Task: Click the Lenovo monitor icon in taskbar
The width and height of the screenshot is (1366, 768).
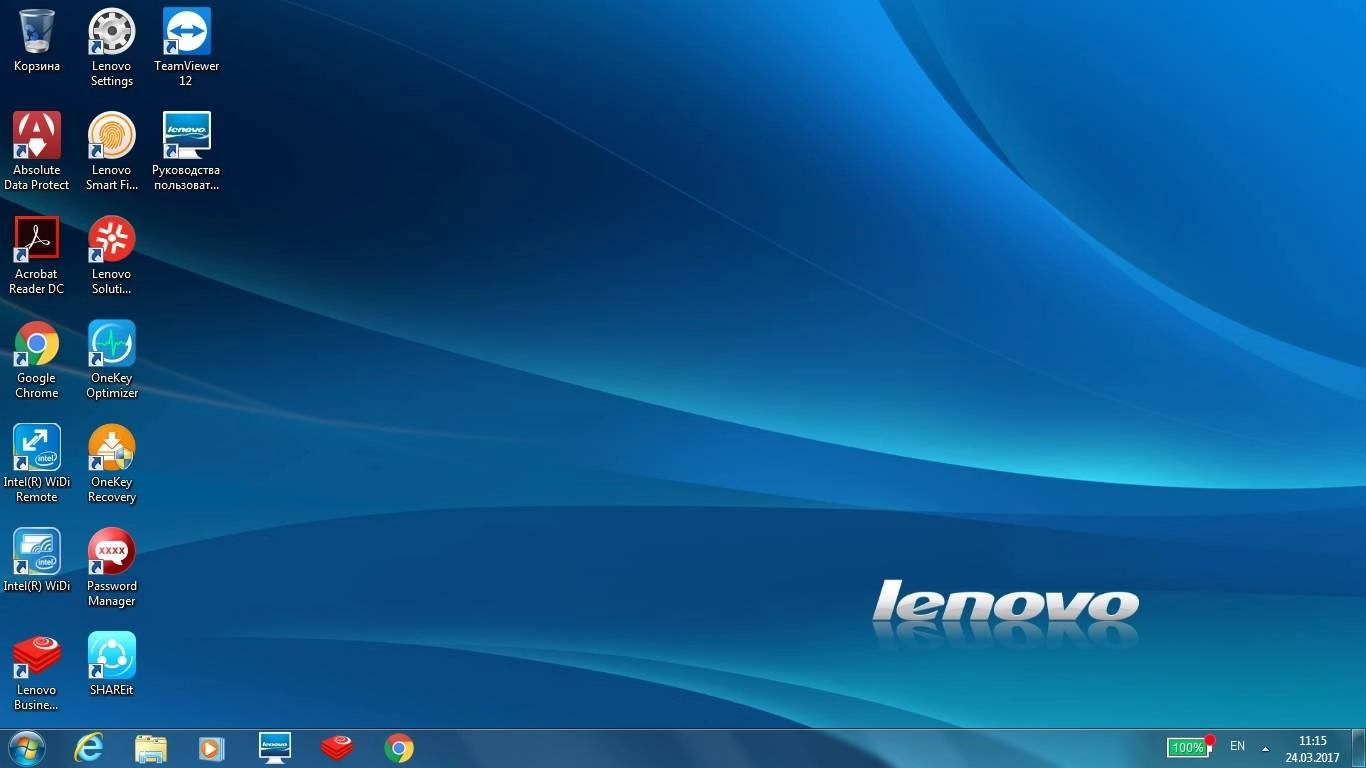Action: tap(275, 748)
